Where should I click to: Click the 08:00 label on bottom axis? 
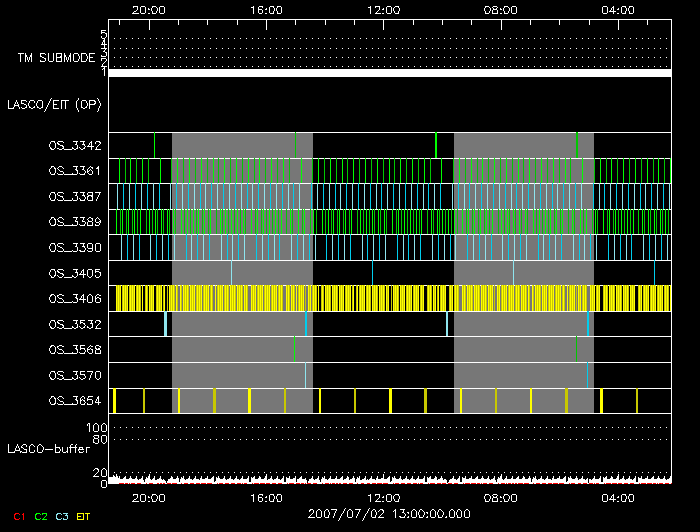pyautogui.click(x=500, y=497)
